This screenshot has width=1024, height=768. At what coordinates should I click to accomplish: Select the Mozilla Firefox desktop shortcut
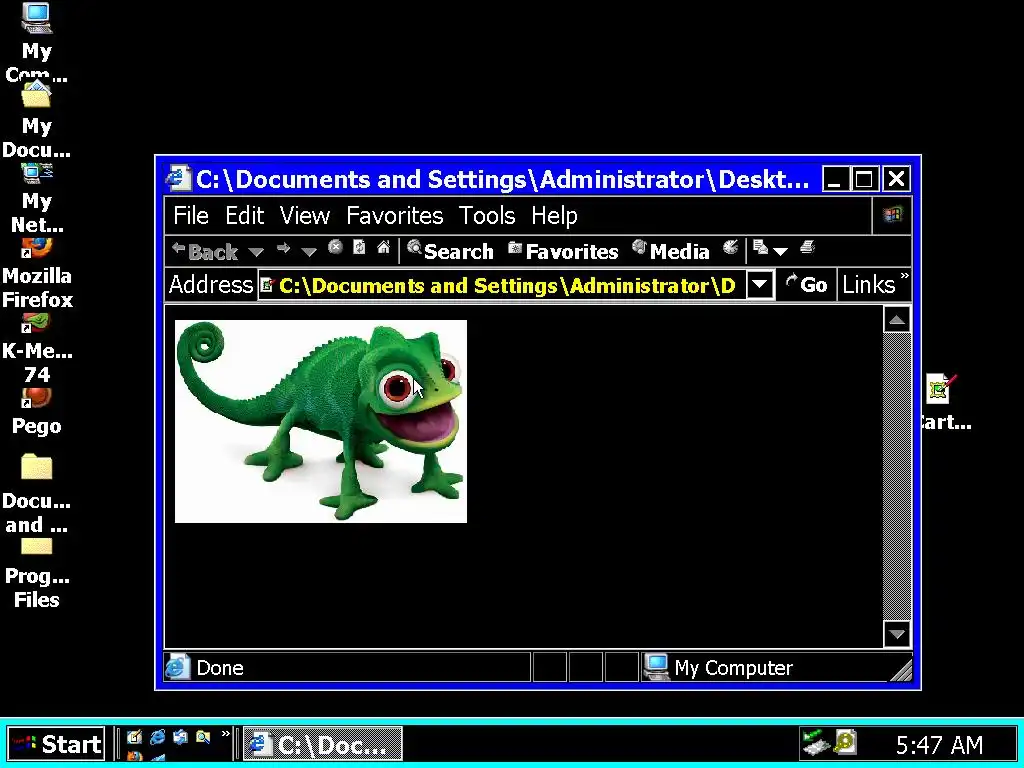pos(37,274)
